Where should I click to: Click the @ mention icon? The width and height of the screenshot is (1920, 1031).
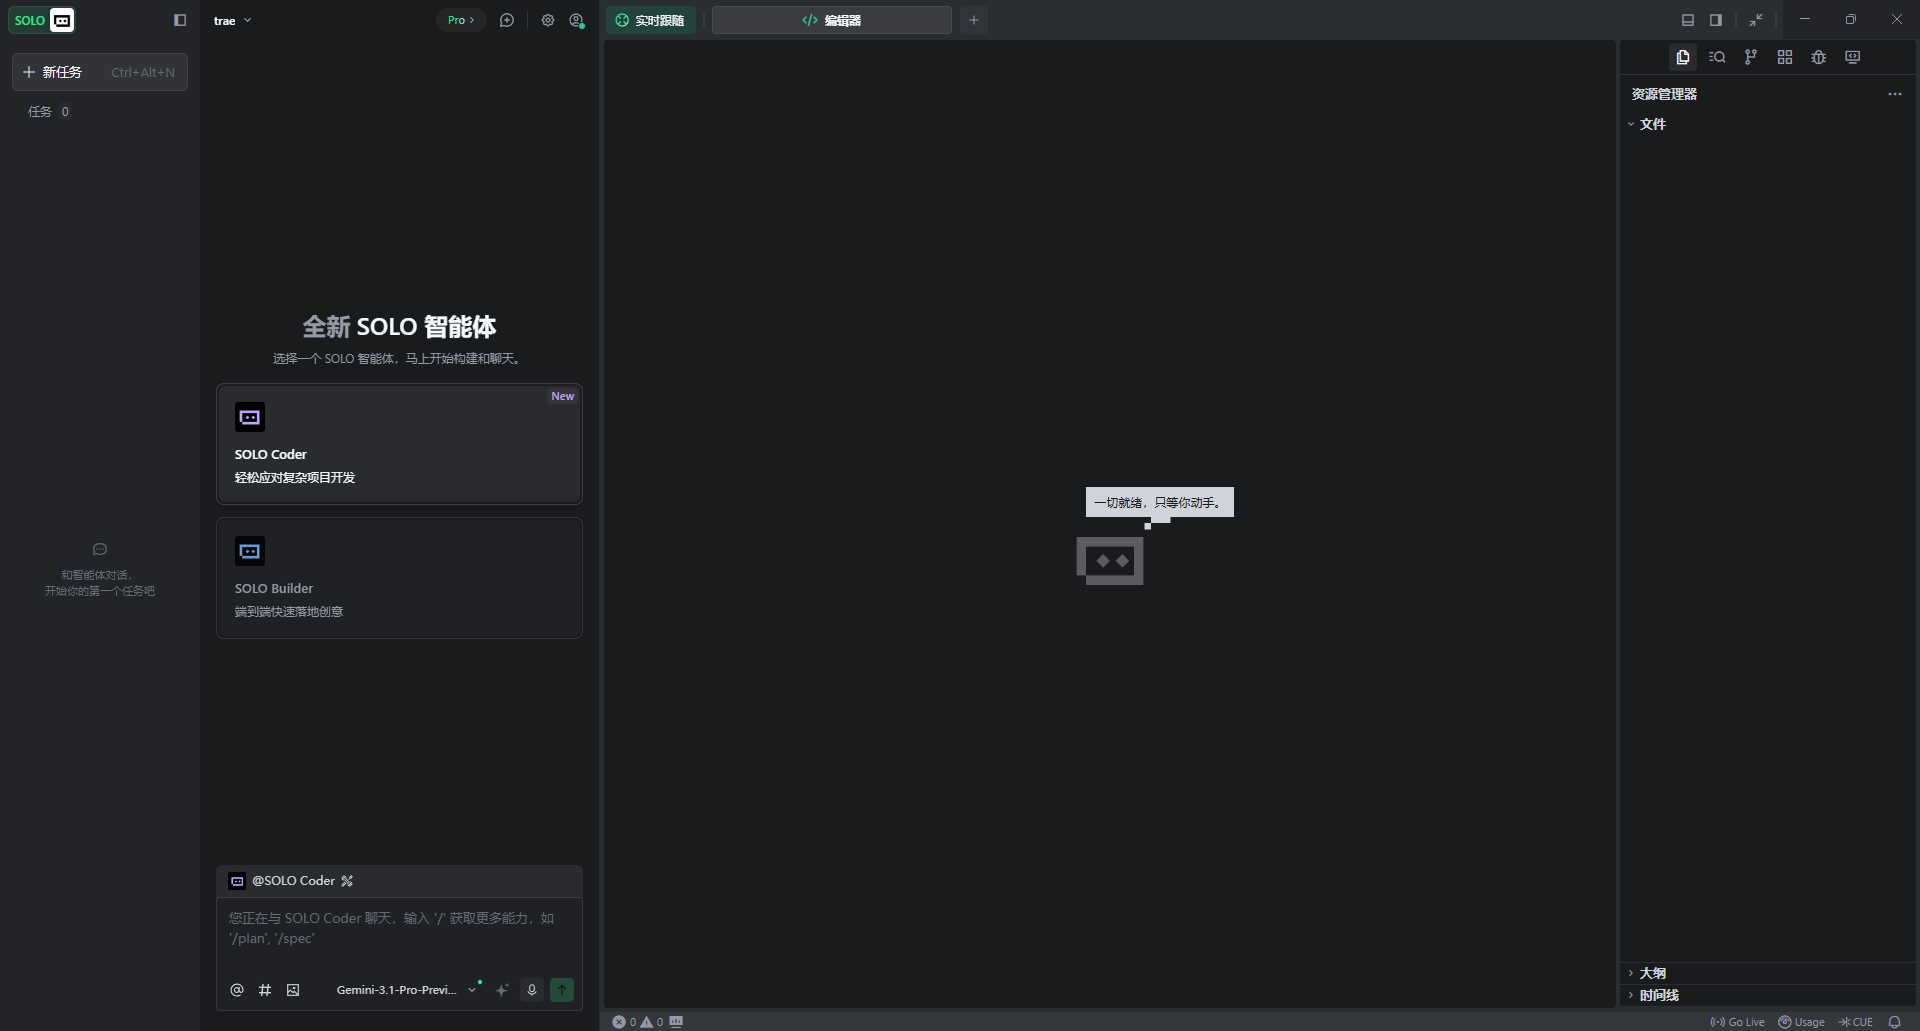pyautogui.click(x=237, y=990)
